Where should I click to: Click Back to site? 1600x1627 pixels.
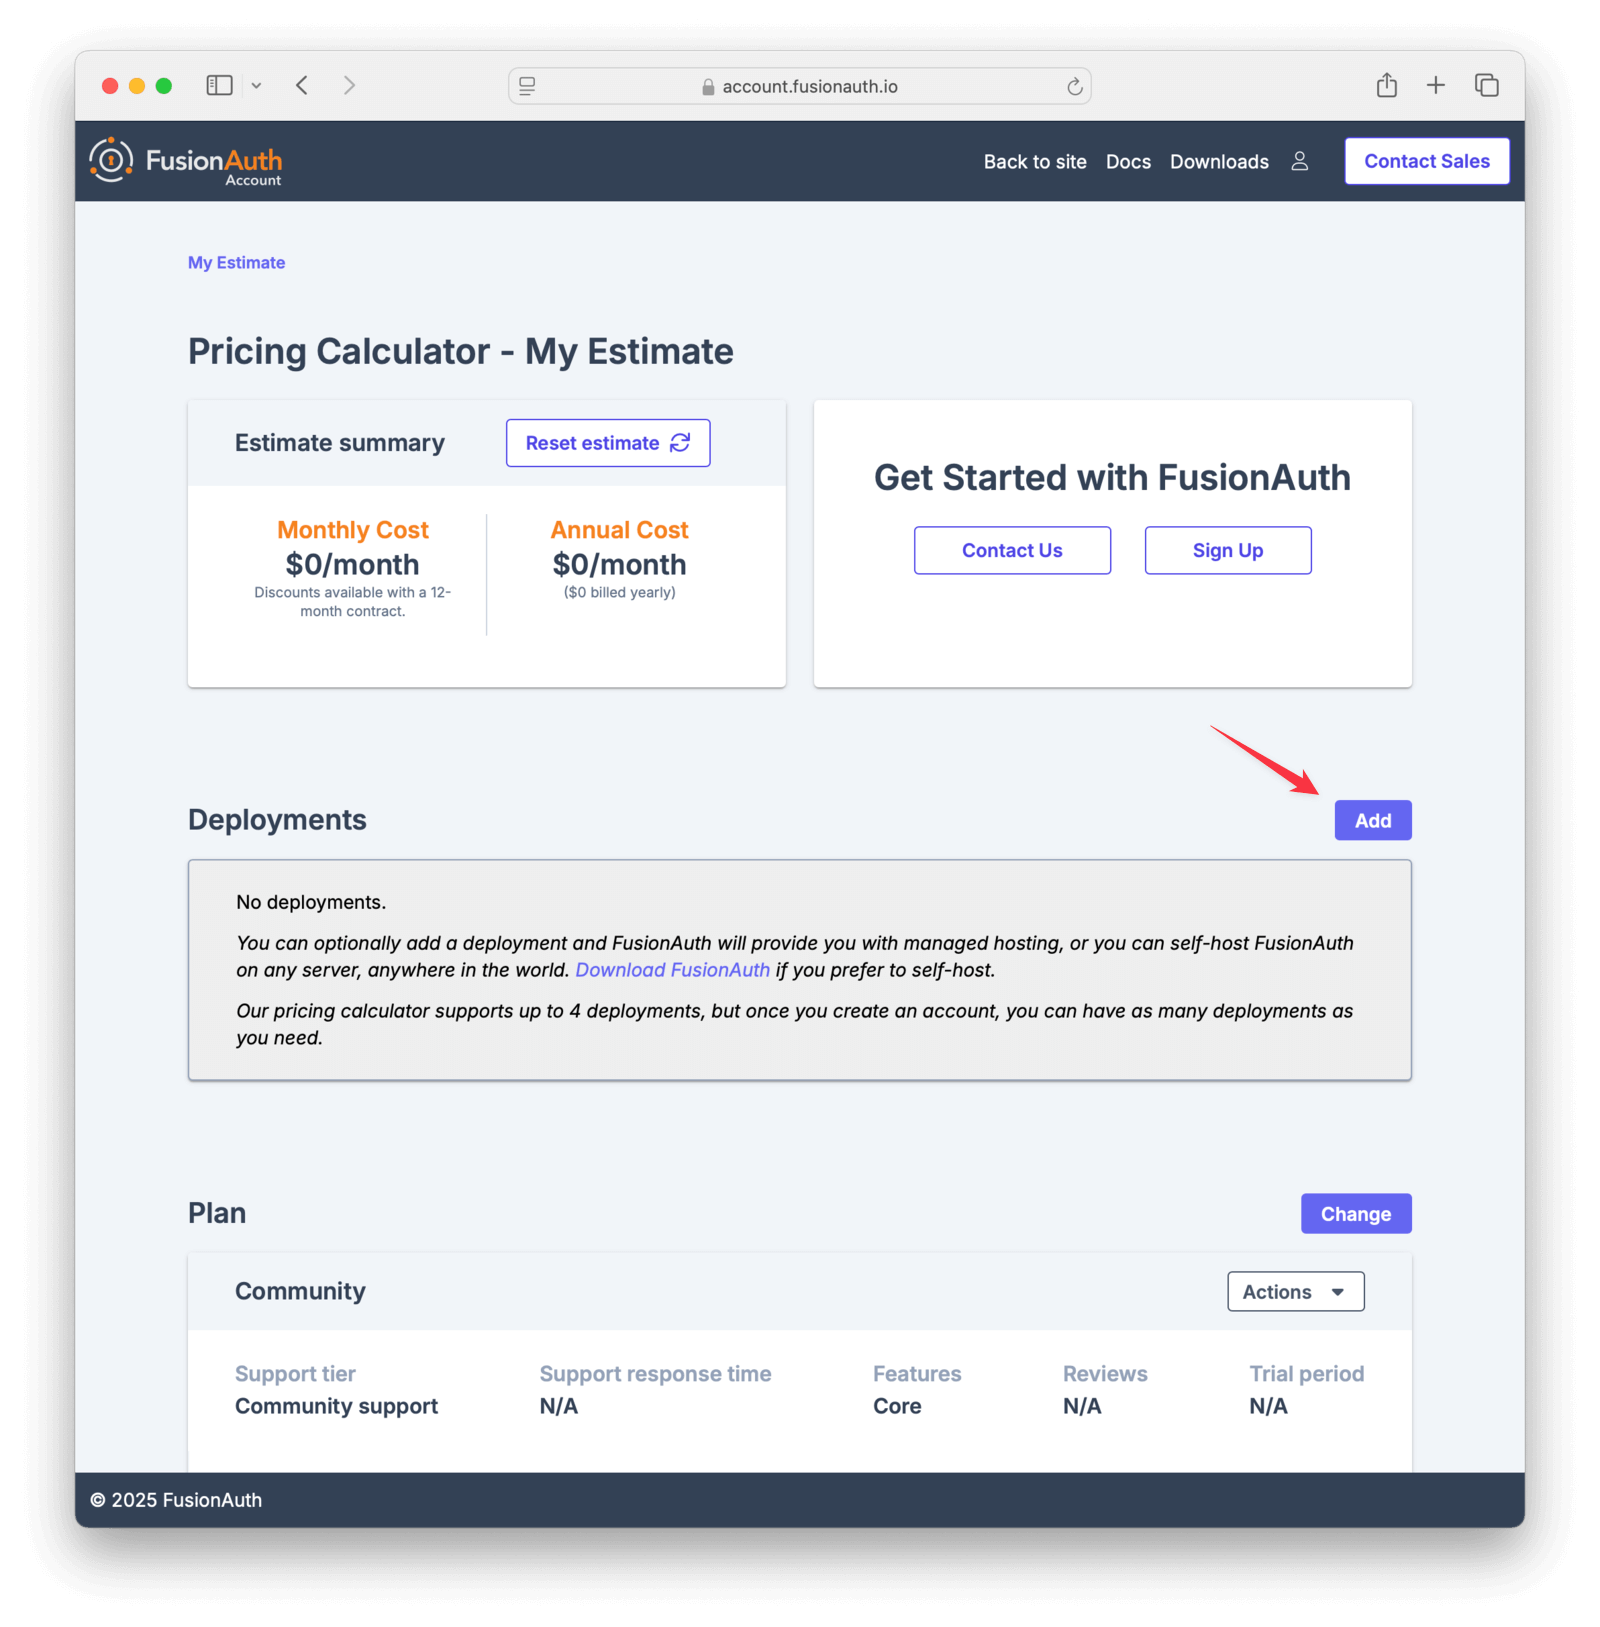[1035, 161]
